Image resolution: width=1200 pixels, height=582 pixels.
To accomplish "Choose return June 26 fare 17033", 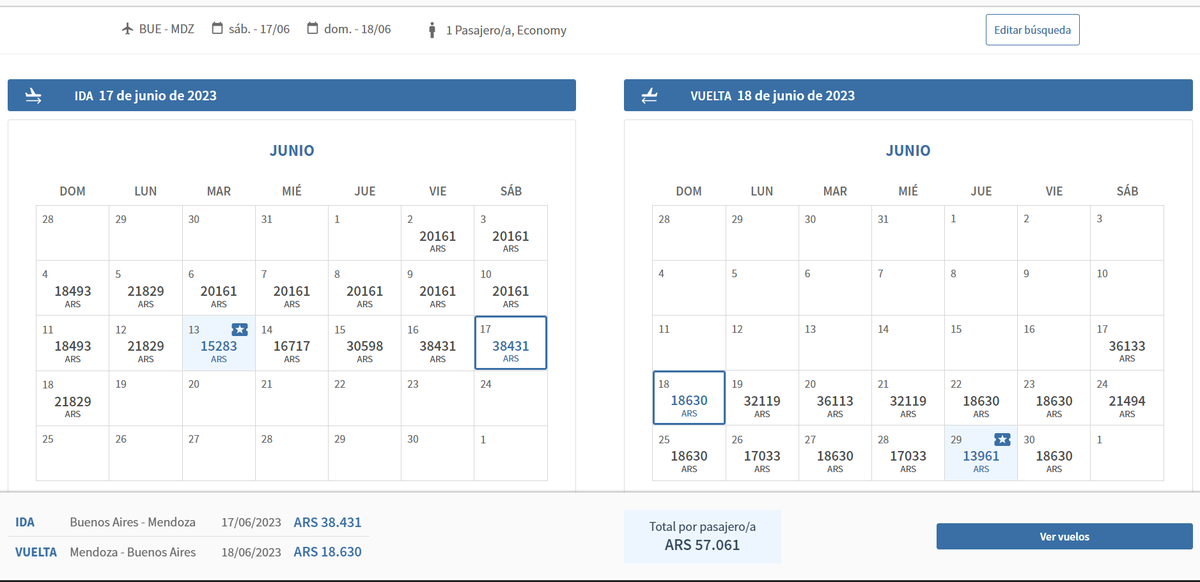I will (762, 455).
